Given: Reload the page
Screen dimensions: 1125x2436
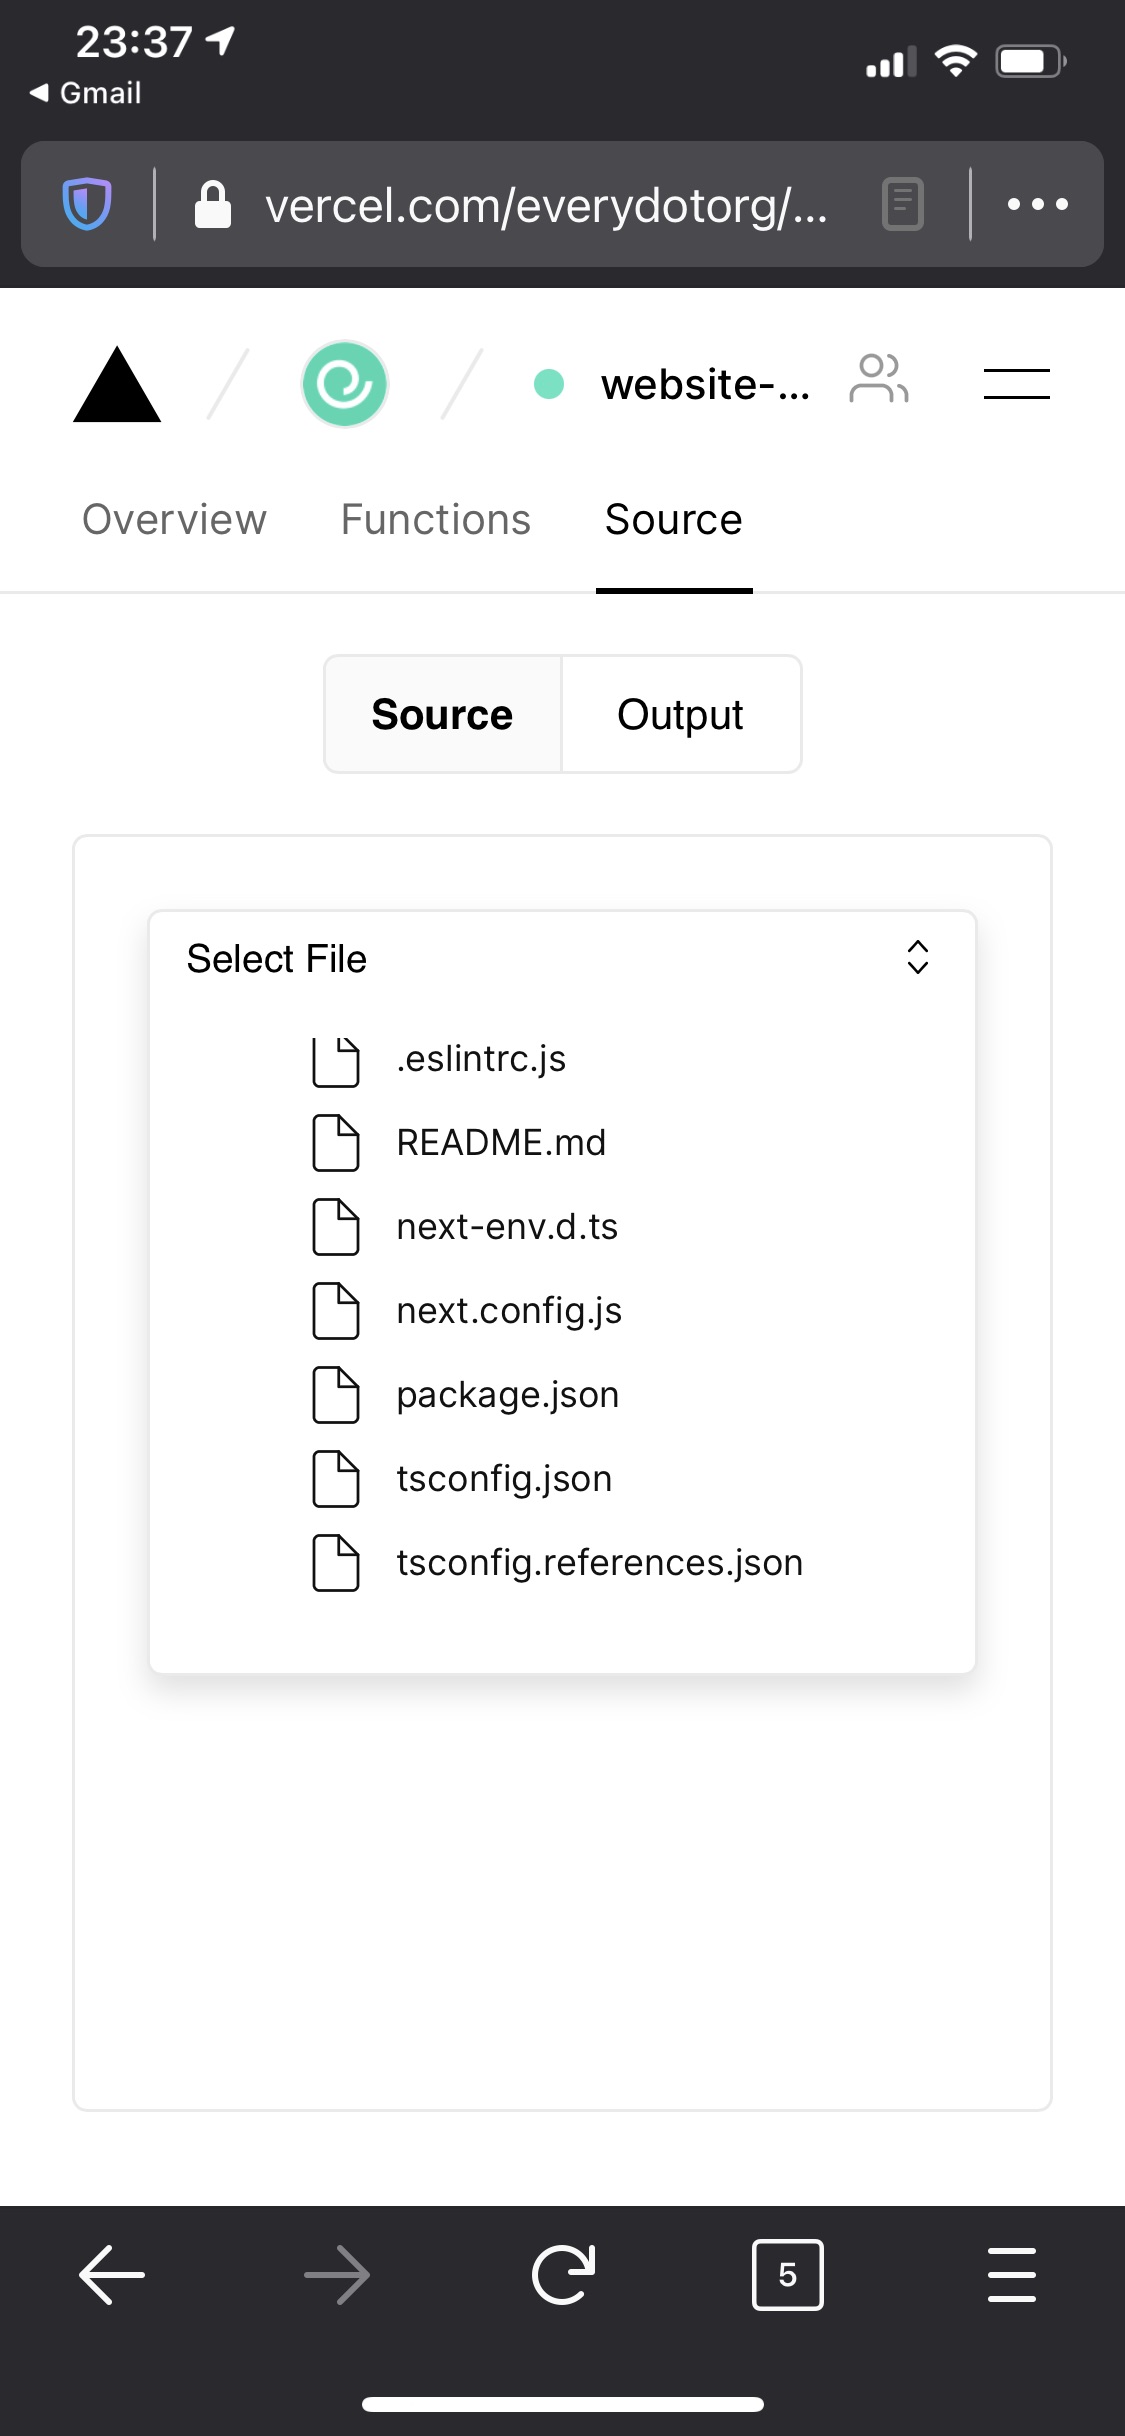Looking at the screenshot, I should [563, 2275].
